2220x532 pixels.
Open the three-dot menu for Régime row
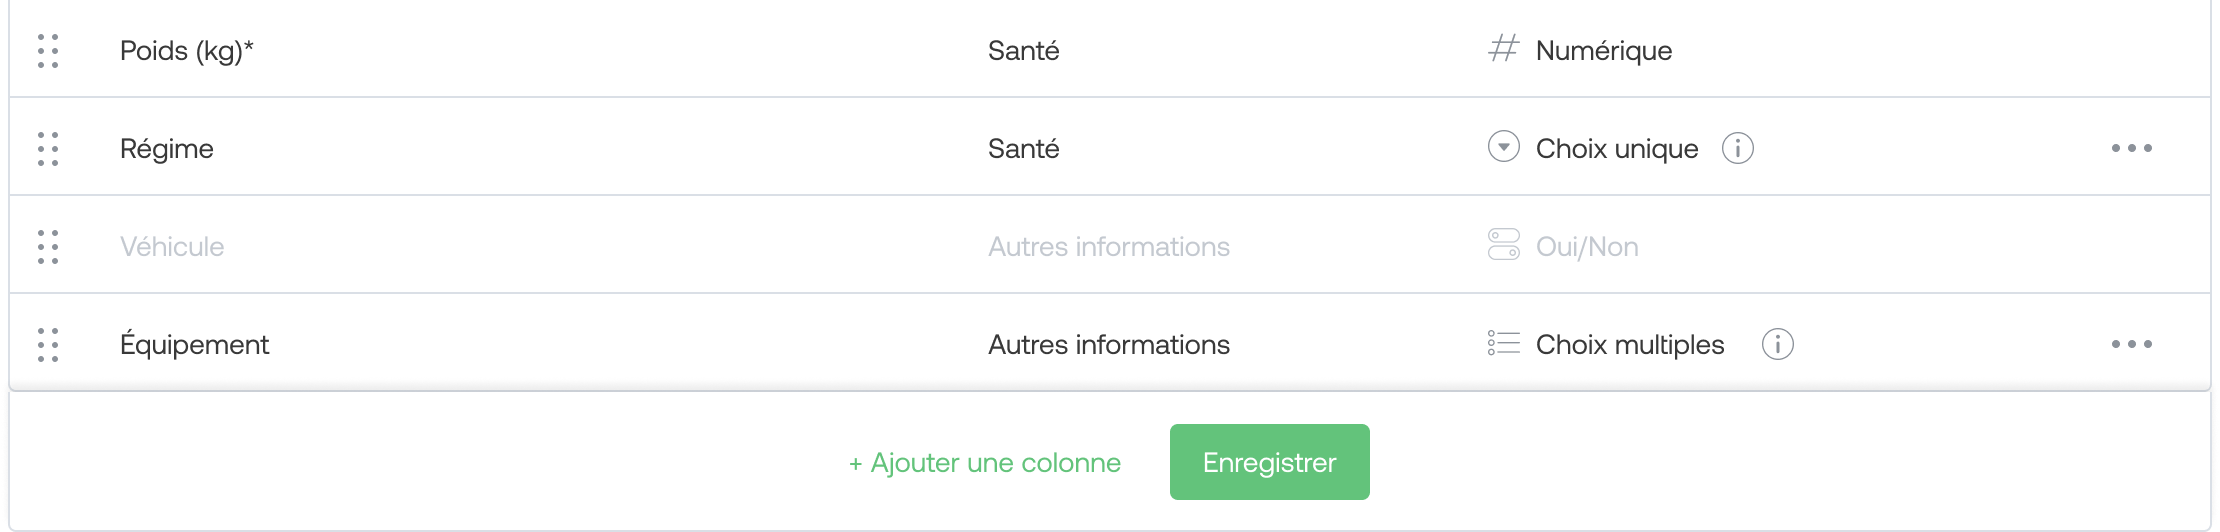point(2132,148)
